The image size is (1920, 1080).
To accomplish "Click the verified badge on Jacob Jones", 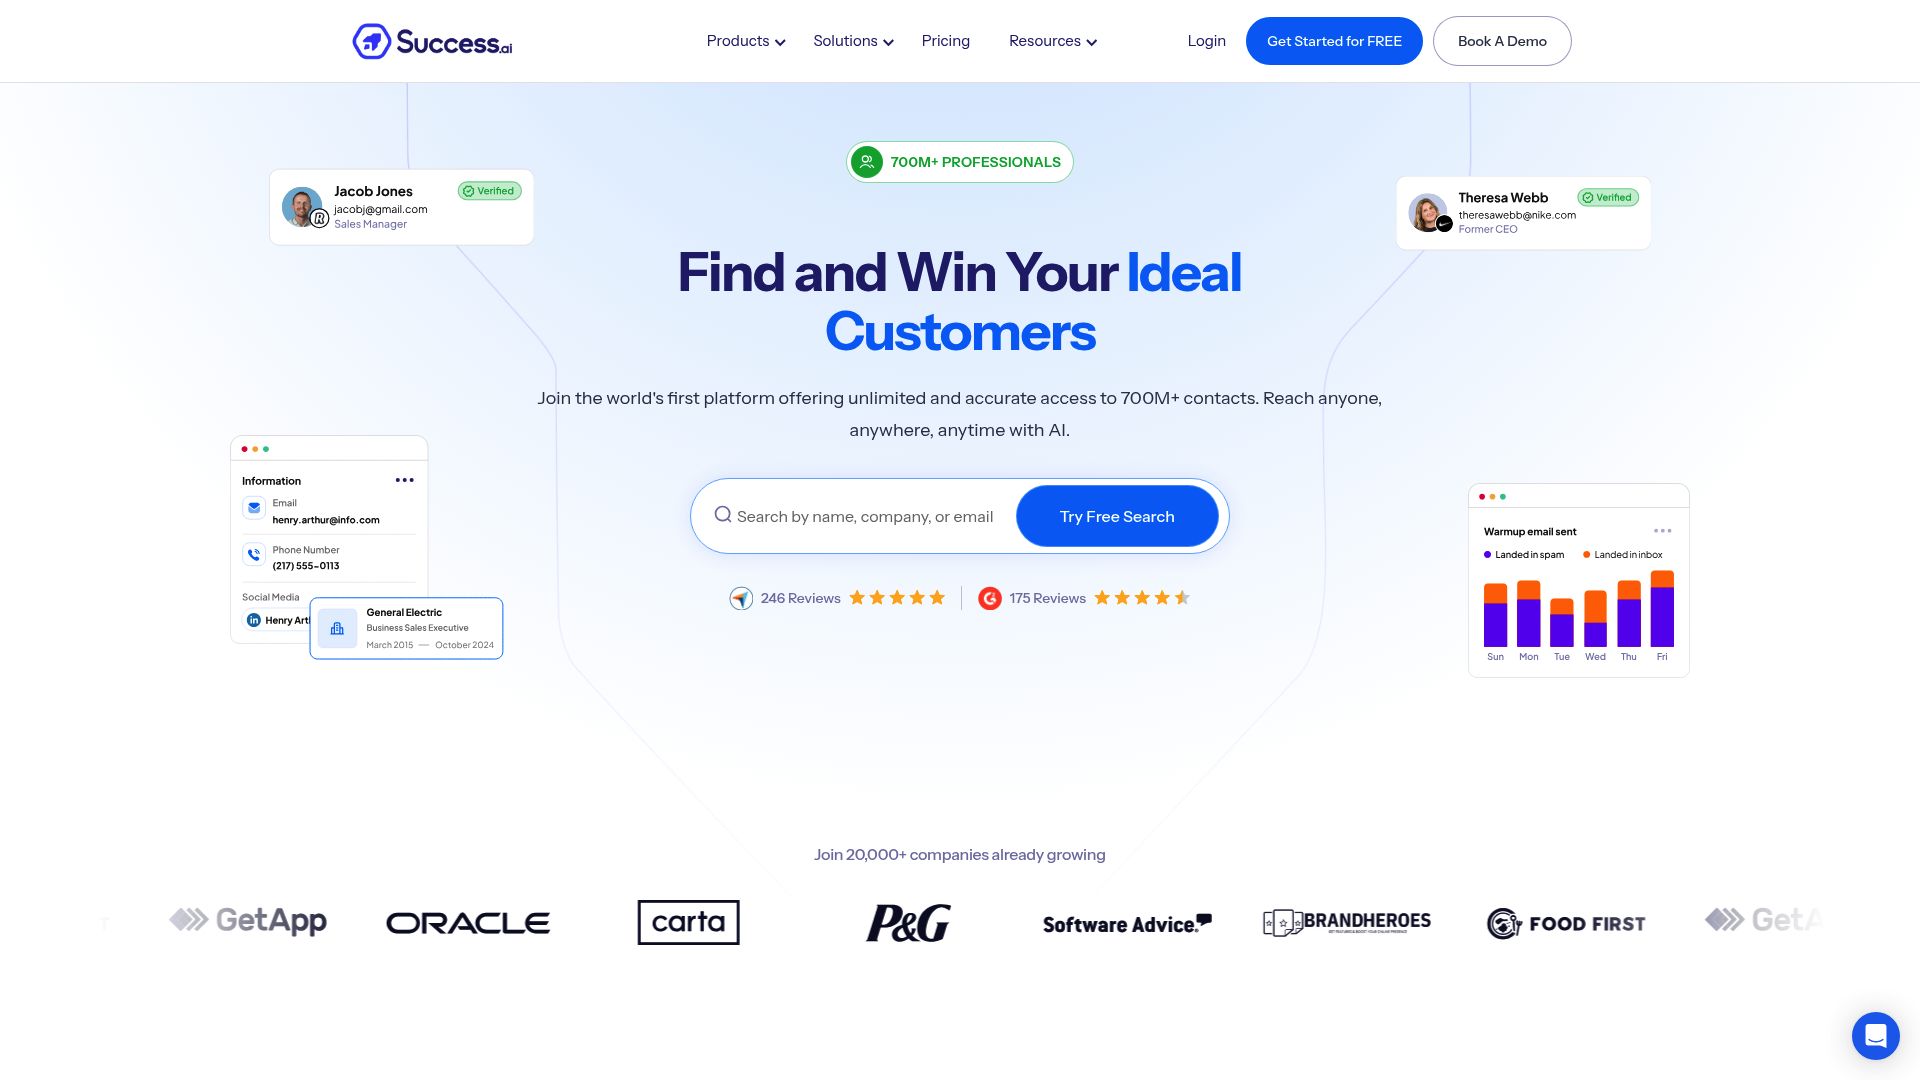I will (x=489, y=191).
